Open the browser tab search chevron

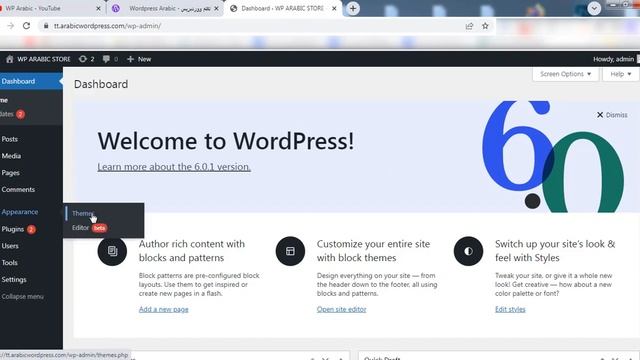[594, 8]
